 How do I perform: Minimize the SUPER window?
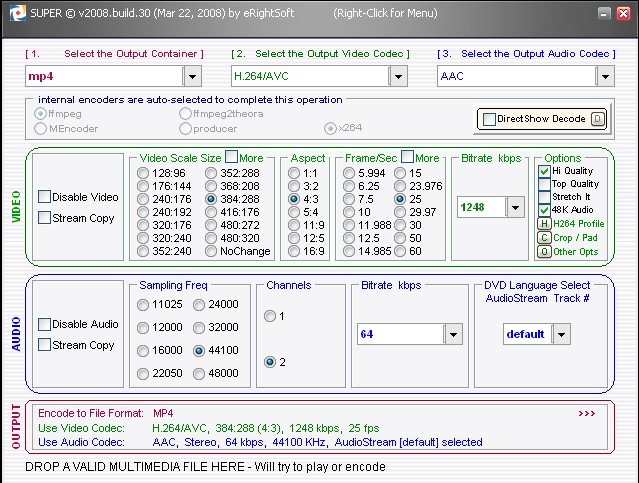(x=604, y=13)
